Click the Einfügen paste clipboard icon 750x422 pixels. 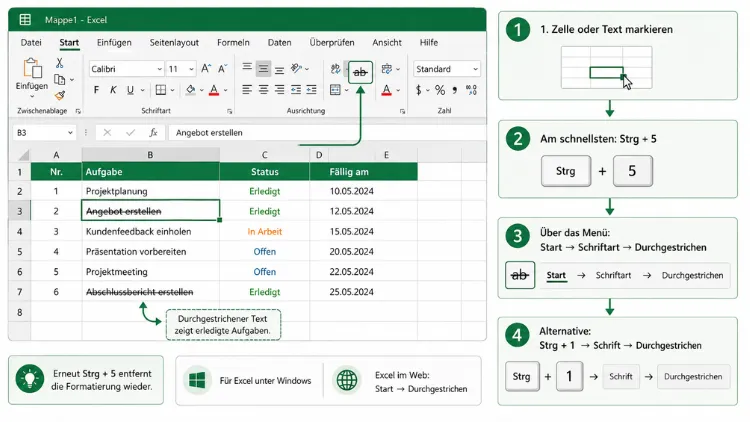pyautogui.click(x=32, y=68)
